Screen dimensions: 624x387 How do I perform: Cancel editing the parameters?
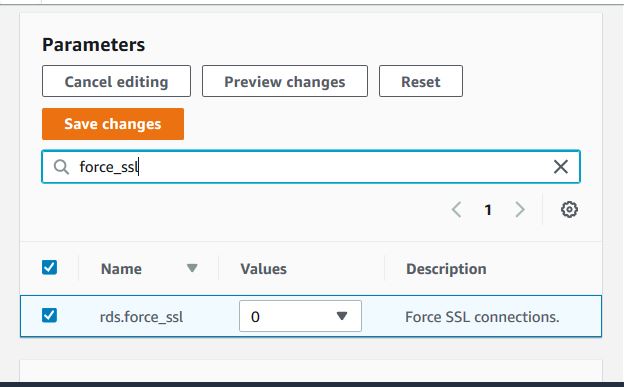117,81
